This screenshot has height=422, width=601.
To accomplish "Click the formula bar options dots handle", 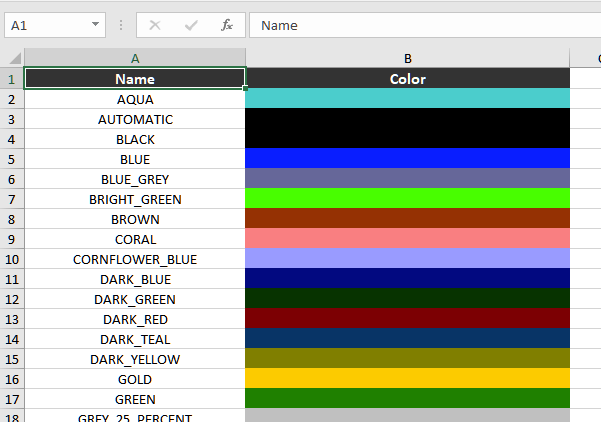I will point(121,25).
